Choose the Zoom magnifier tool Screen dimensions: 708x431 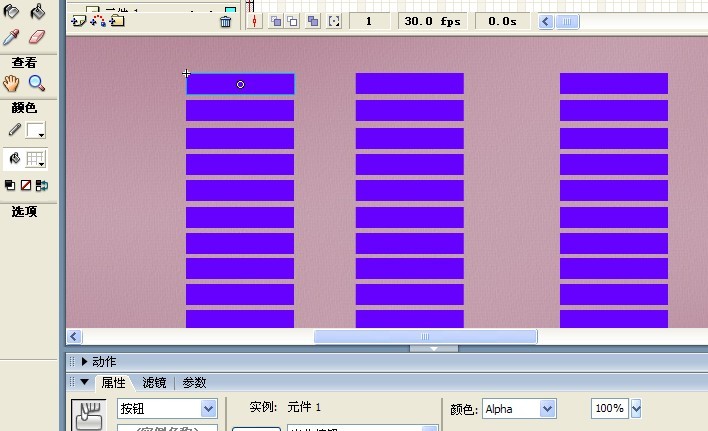37,84
